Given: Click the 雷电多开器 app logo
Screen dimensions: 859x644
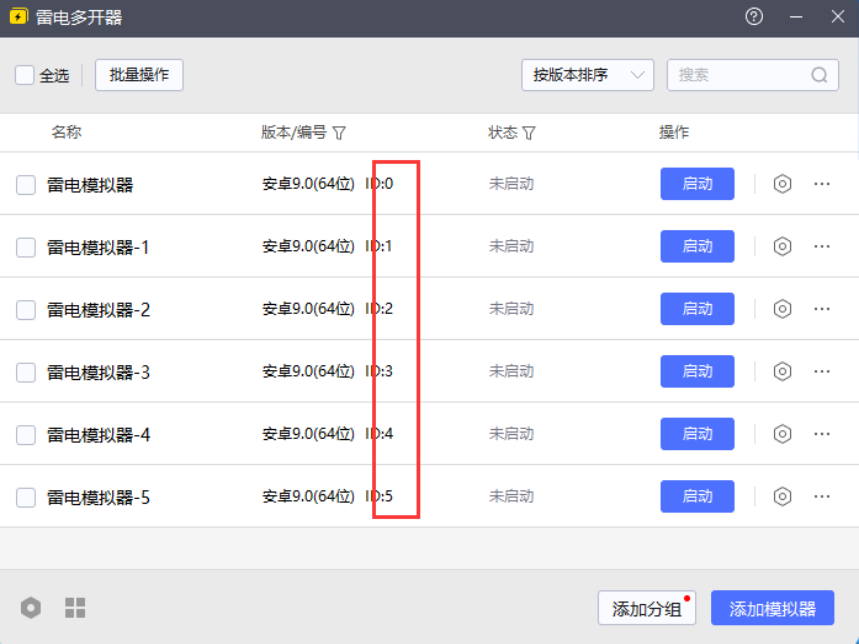Looking at the screenshot, I should click(x=18, y=16).
